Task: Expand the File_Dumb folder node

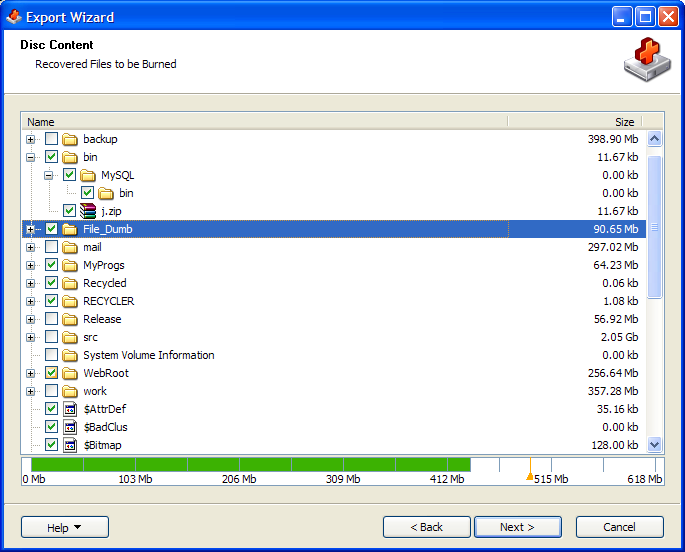Action: point(31,230)
